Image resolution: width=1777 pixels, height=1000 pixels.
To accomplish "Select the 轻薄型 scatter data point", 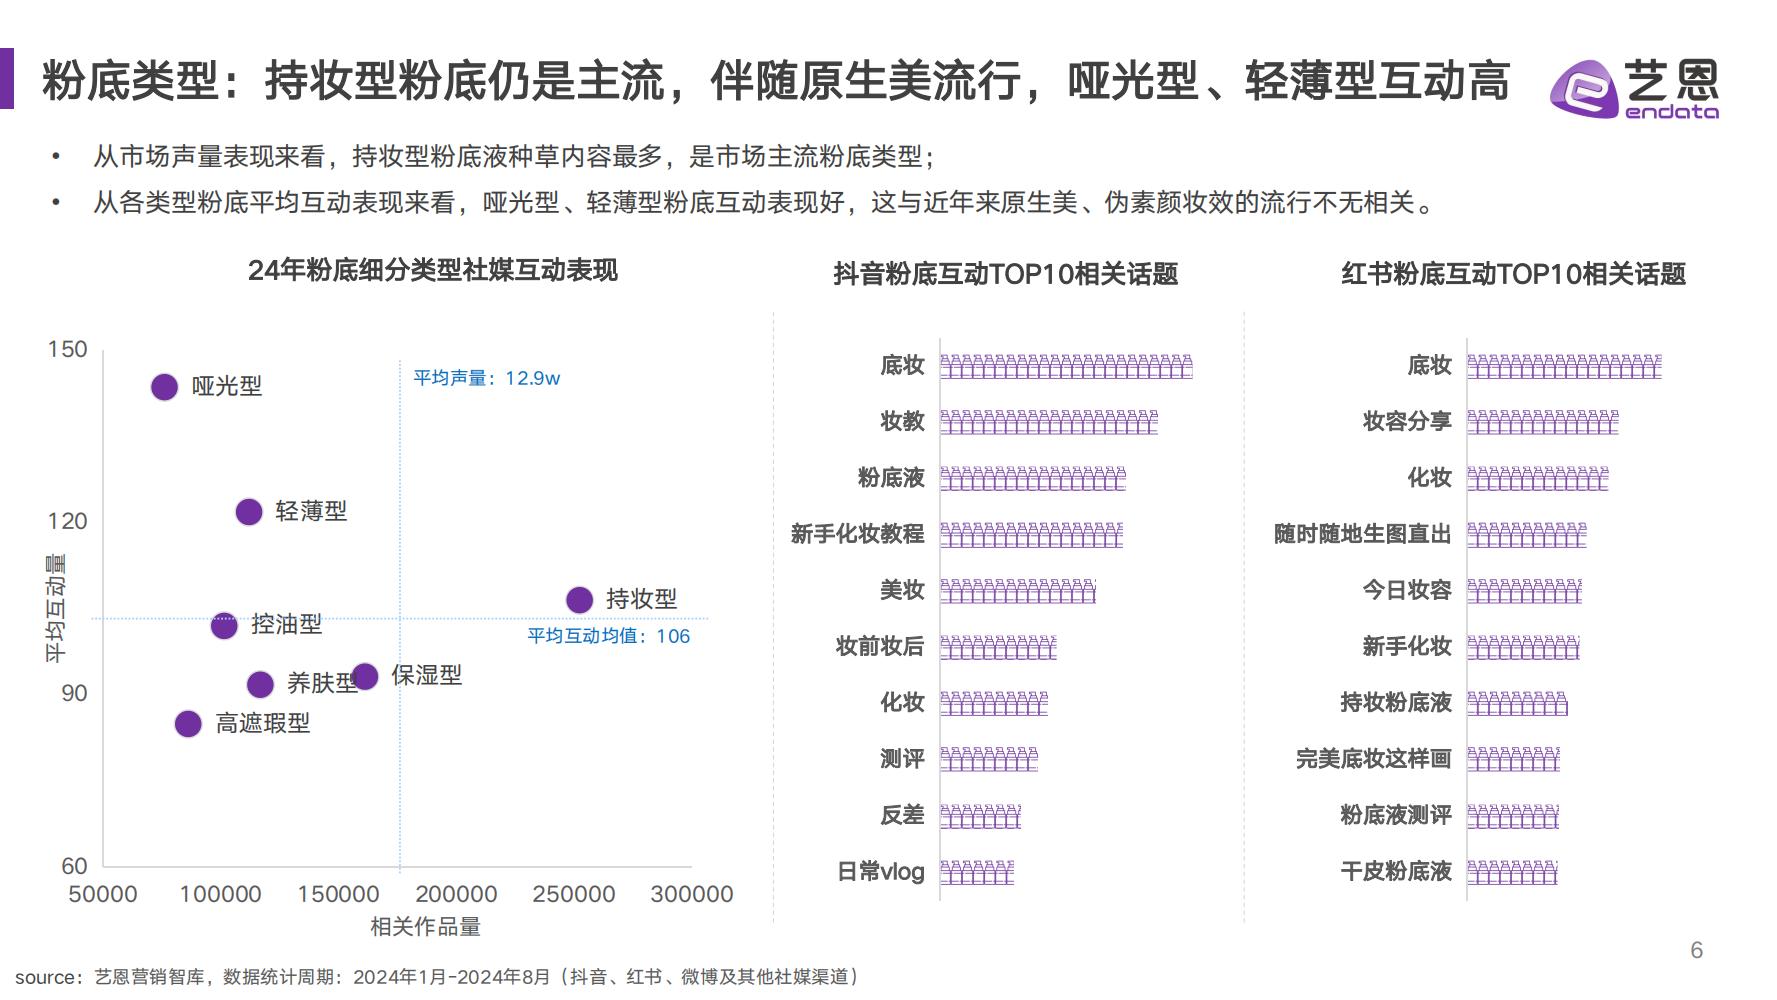I will point(249,512).
